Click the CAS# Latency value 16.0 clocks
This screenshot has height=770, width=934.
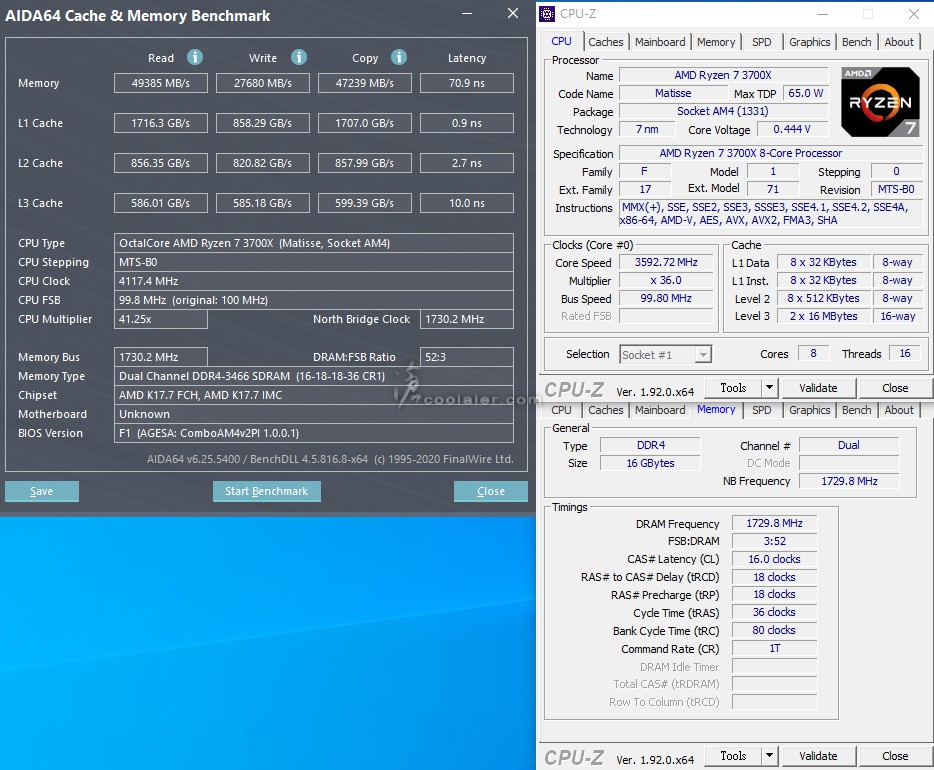774,559
